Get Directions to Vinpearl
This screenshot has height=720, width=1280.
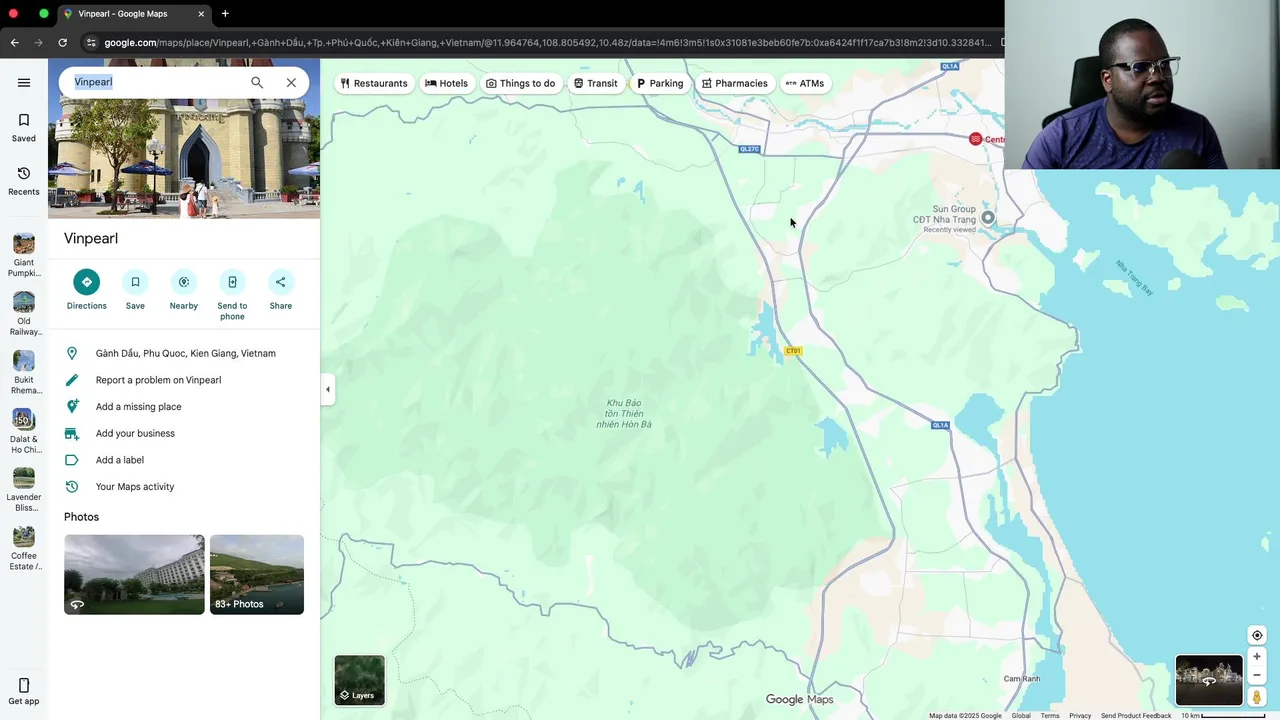[x=86, y=290]
